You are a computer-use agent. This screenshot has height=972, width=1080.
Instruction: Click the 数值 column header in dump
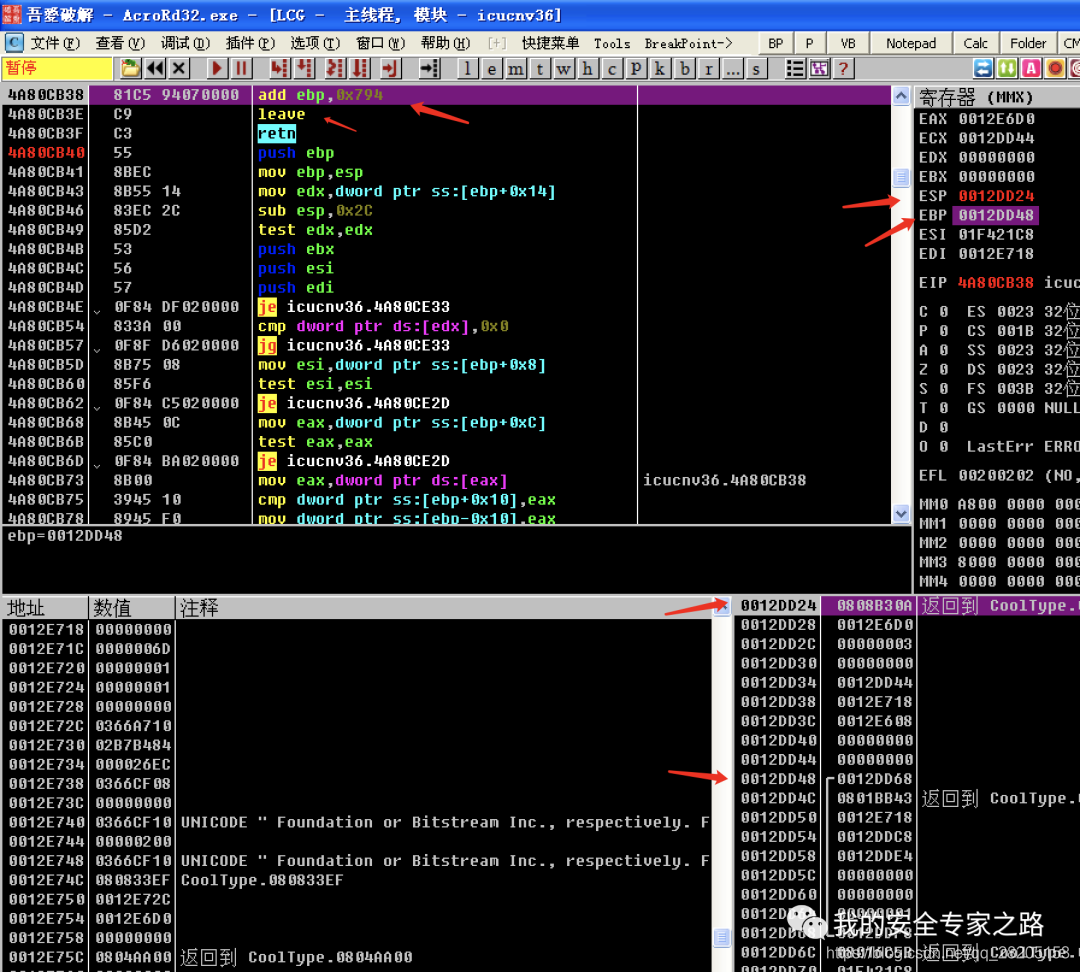click(132, 608)
